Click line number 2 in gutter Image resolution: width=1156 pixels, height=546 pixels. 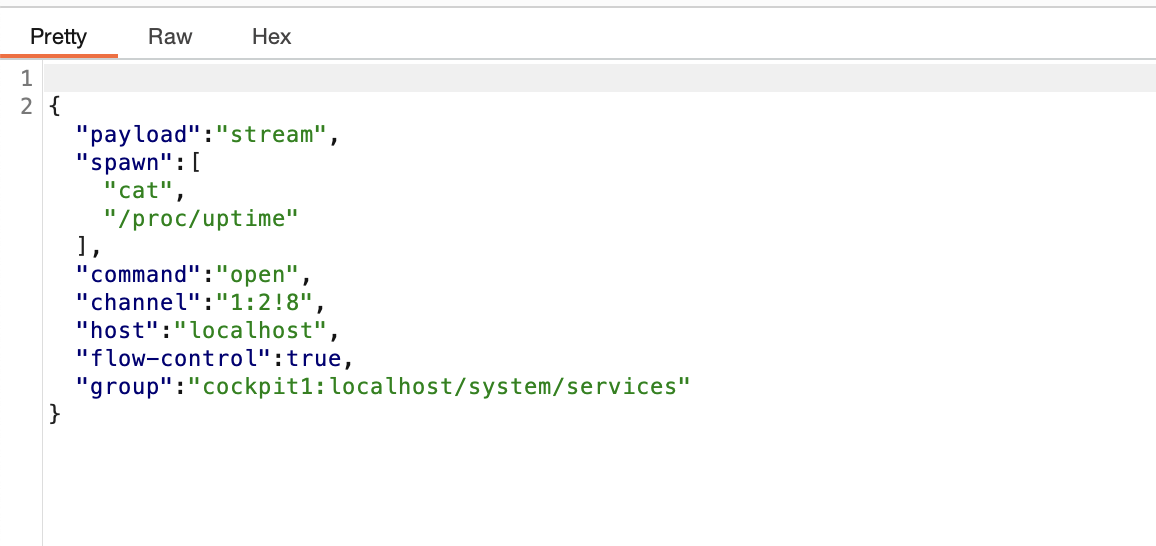(x=27, y=106)
